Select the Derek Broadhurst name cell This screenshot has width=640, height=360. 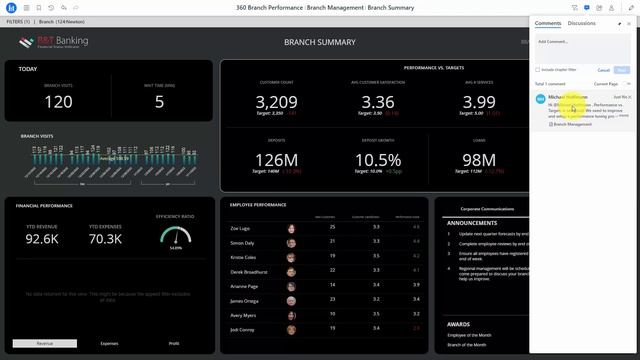tap(249, 272)
